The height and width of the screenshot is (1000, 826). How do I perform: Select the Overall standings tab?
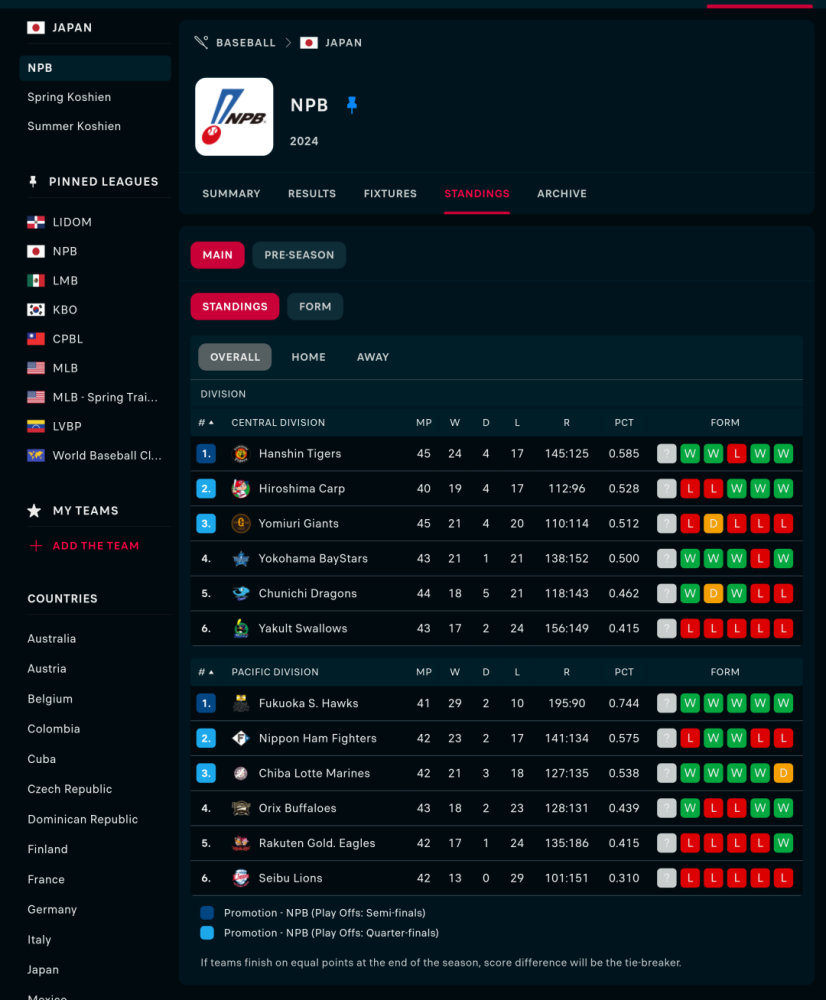coord(235,357)
